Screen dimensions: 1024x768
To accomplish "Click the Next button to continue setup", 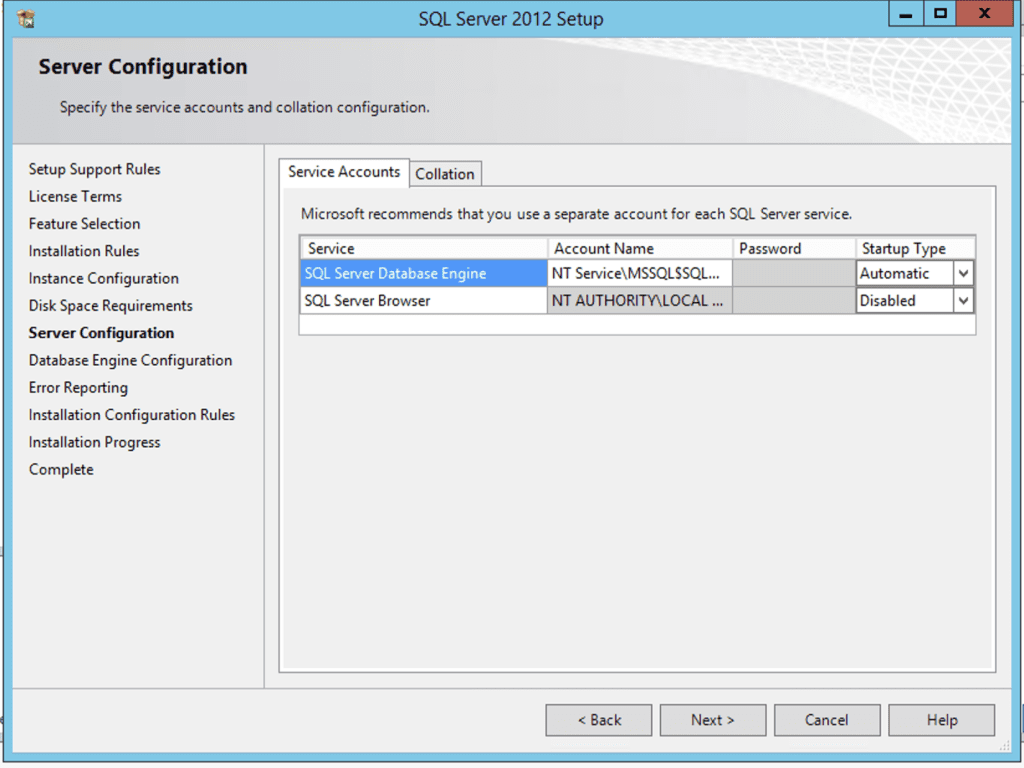I will tap(712, 719).
